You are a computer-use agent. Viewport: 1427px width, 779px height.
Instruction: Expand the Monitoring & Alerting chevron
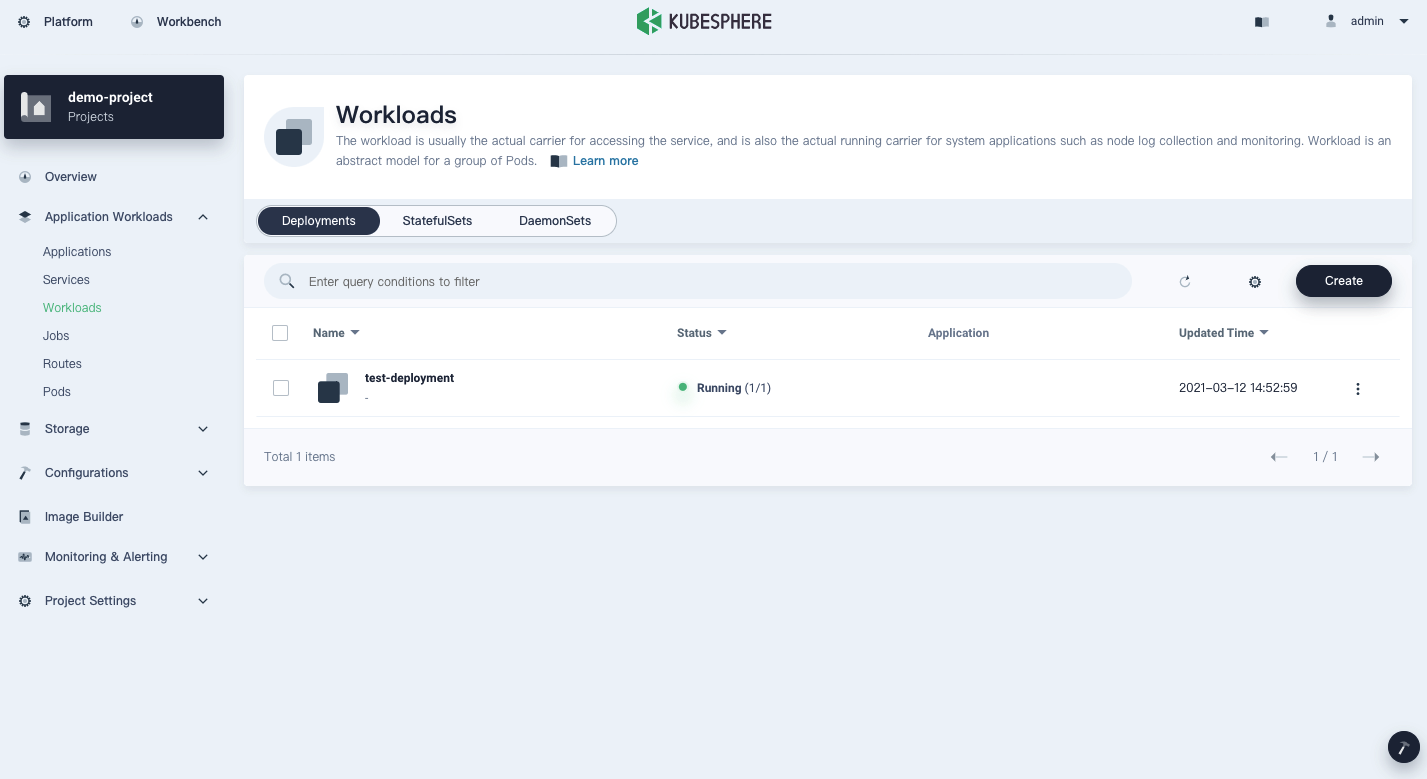pyautogui.click(x=203, y=557)
